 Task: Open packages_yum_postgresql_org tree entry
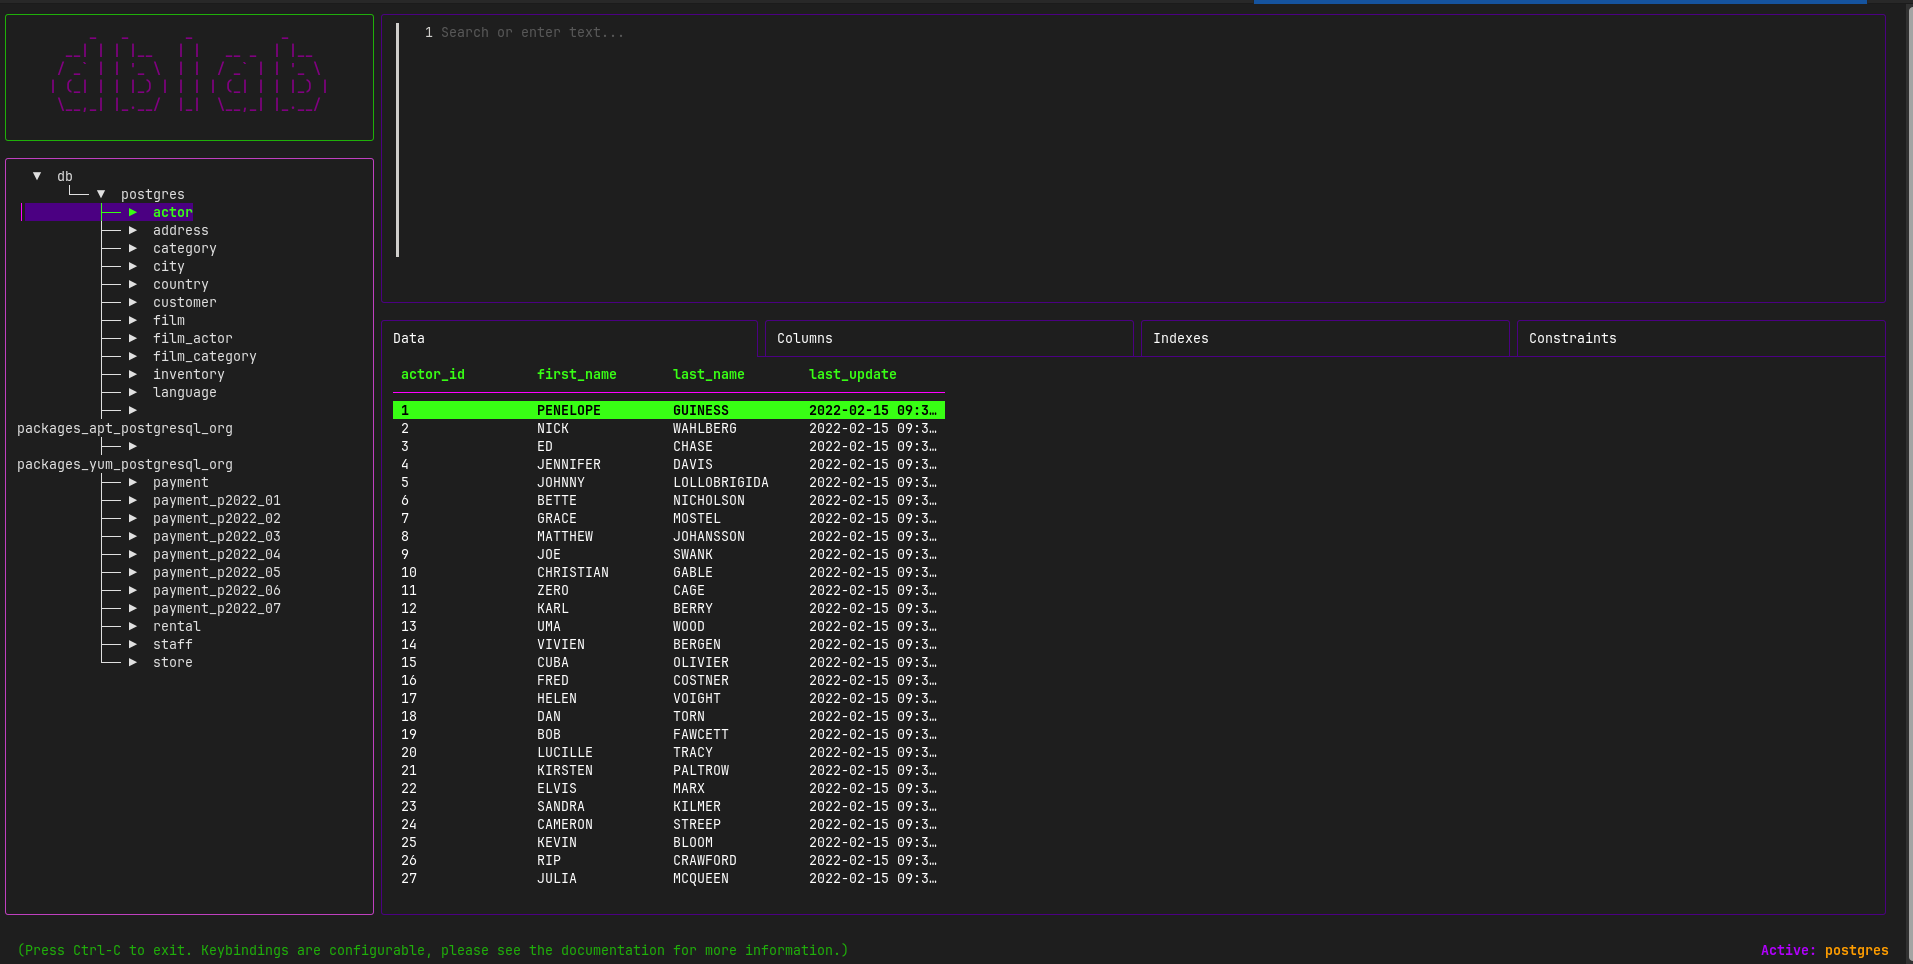(x=125, y=464)
